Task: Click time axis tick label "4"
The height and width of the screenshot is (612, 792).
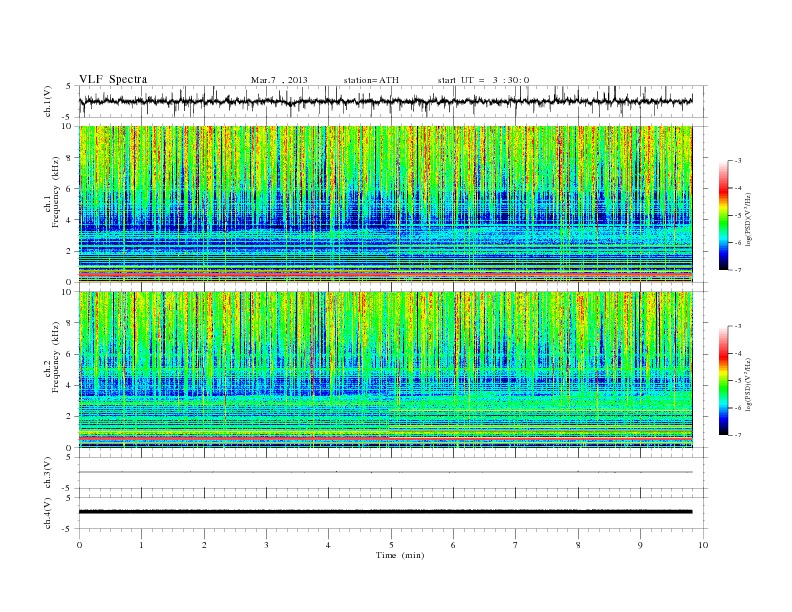Action: click(x=328, y=545)
